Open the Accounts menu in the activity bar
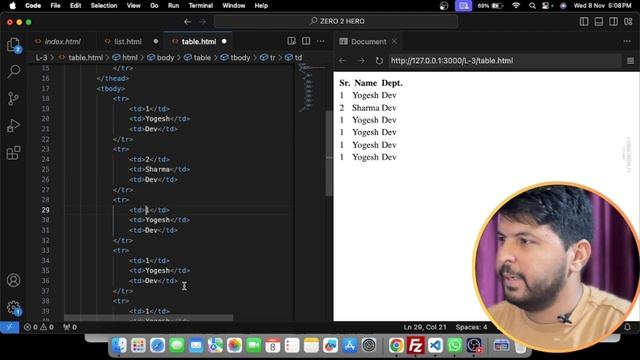The width and height of the screenshot is (640, 360). tap(13, 280)
